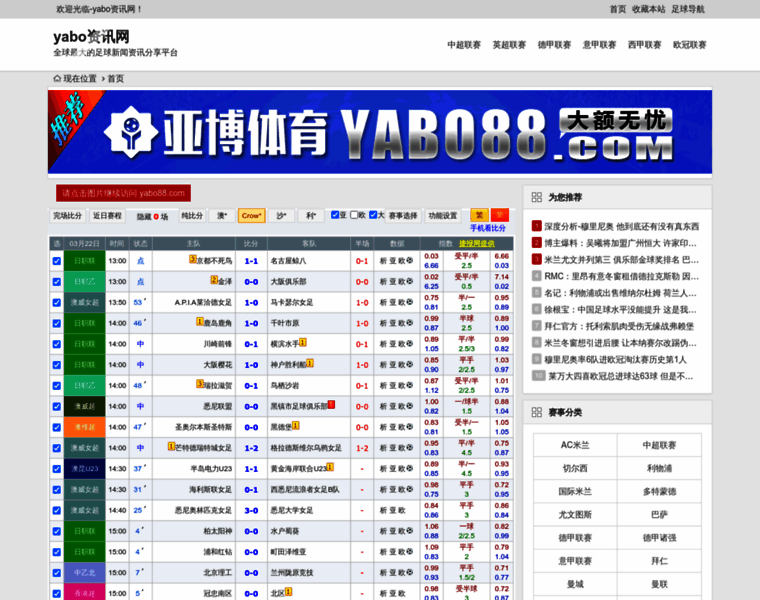
Task: Click the 亚博体育 YABO88 banner image
Action: point(380,132)
